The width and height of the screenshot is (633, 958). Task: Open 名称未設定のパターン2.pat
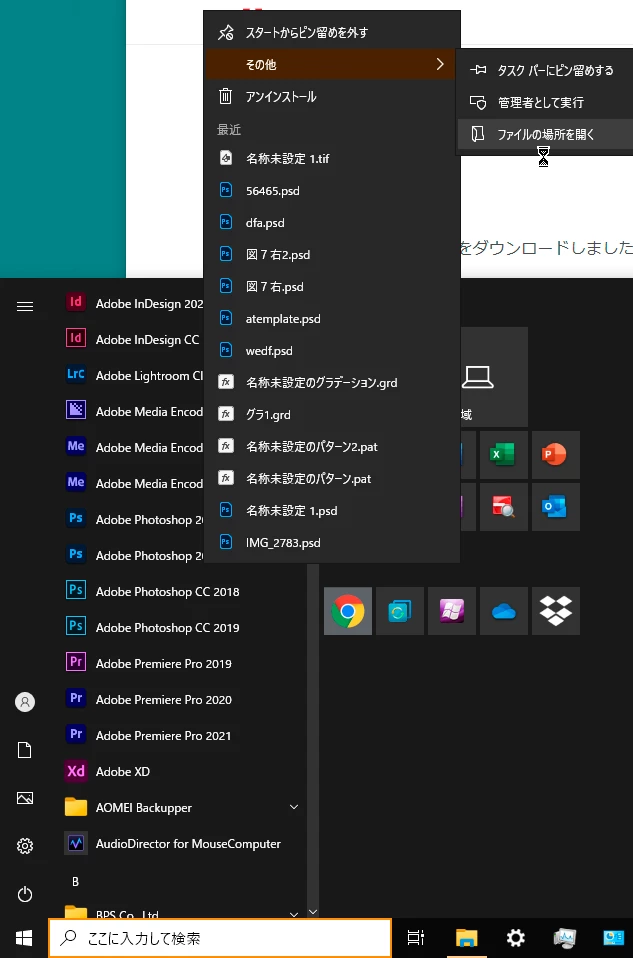click(332, 447)
